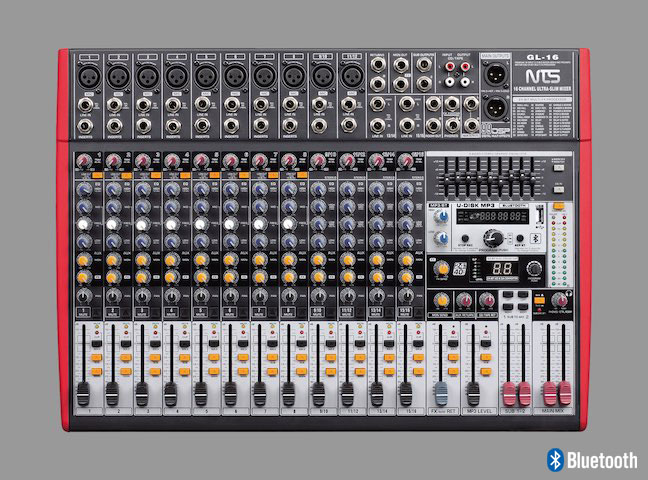Click the MP3 LEVEL fader
Image resolution: width=648 pixels, height=480 pixels.
tap(473, 394)
